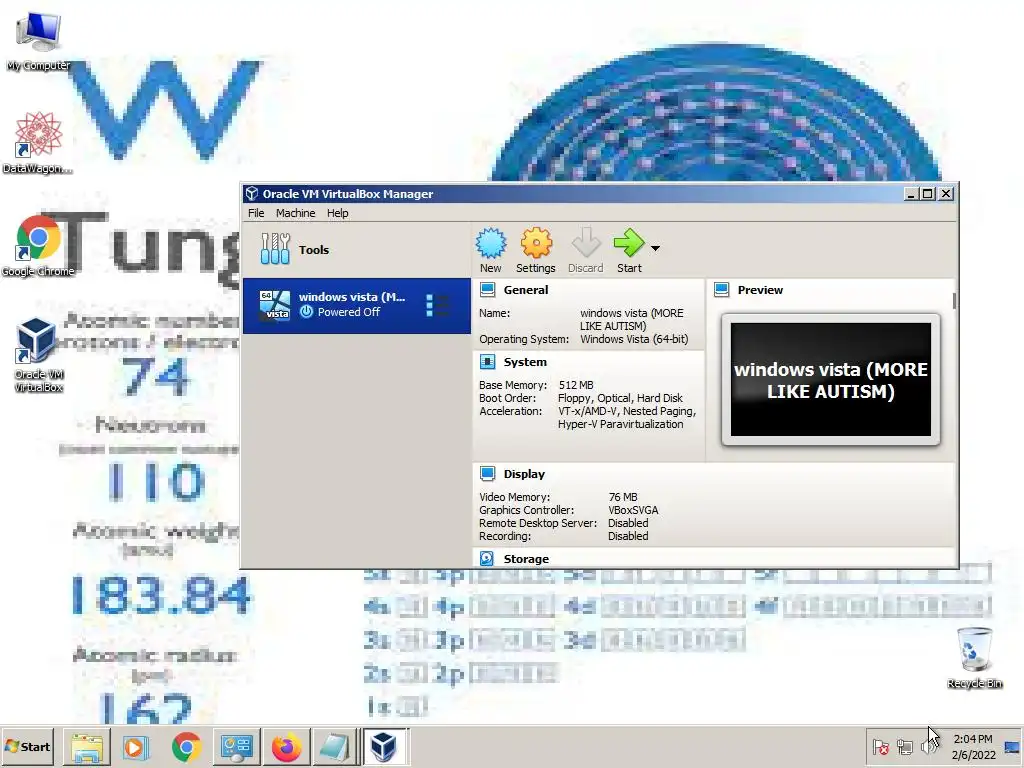Open the Help menu
The width and height of the screenshot is (1024, 768).
click(x=338, y=213)
